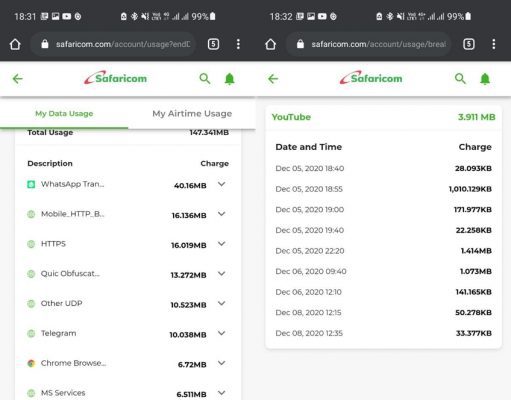The width and height of the screenshot is (511, 400).
Task: Expand Chrome Browser usage row
Action: point(222,363)
